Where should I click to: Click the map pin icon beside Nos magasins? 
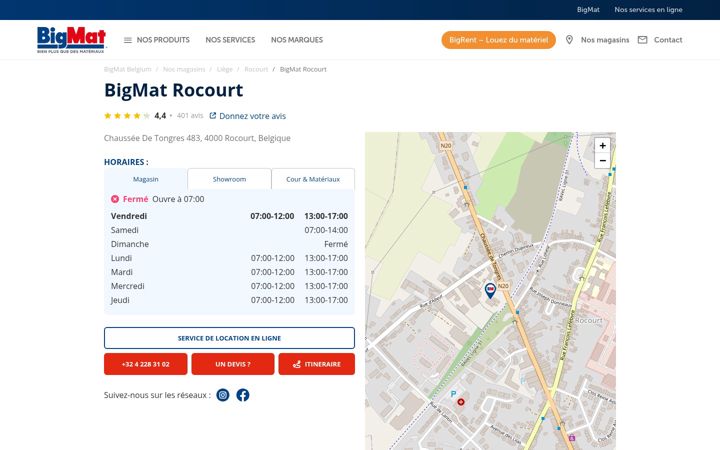point(569,40)
